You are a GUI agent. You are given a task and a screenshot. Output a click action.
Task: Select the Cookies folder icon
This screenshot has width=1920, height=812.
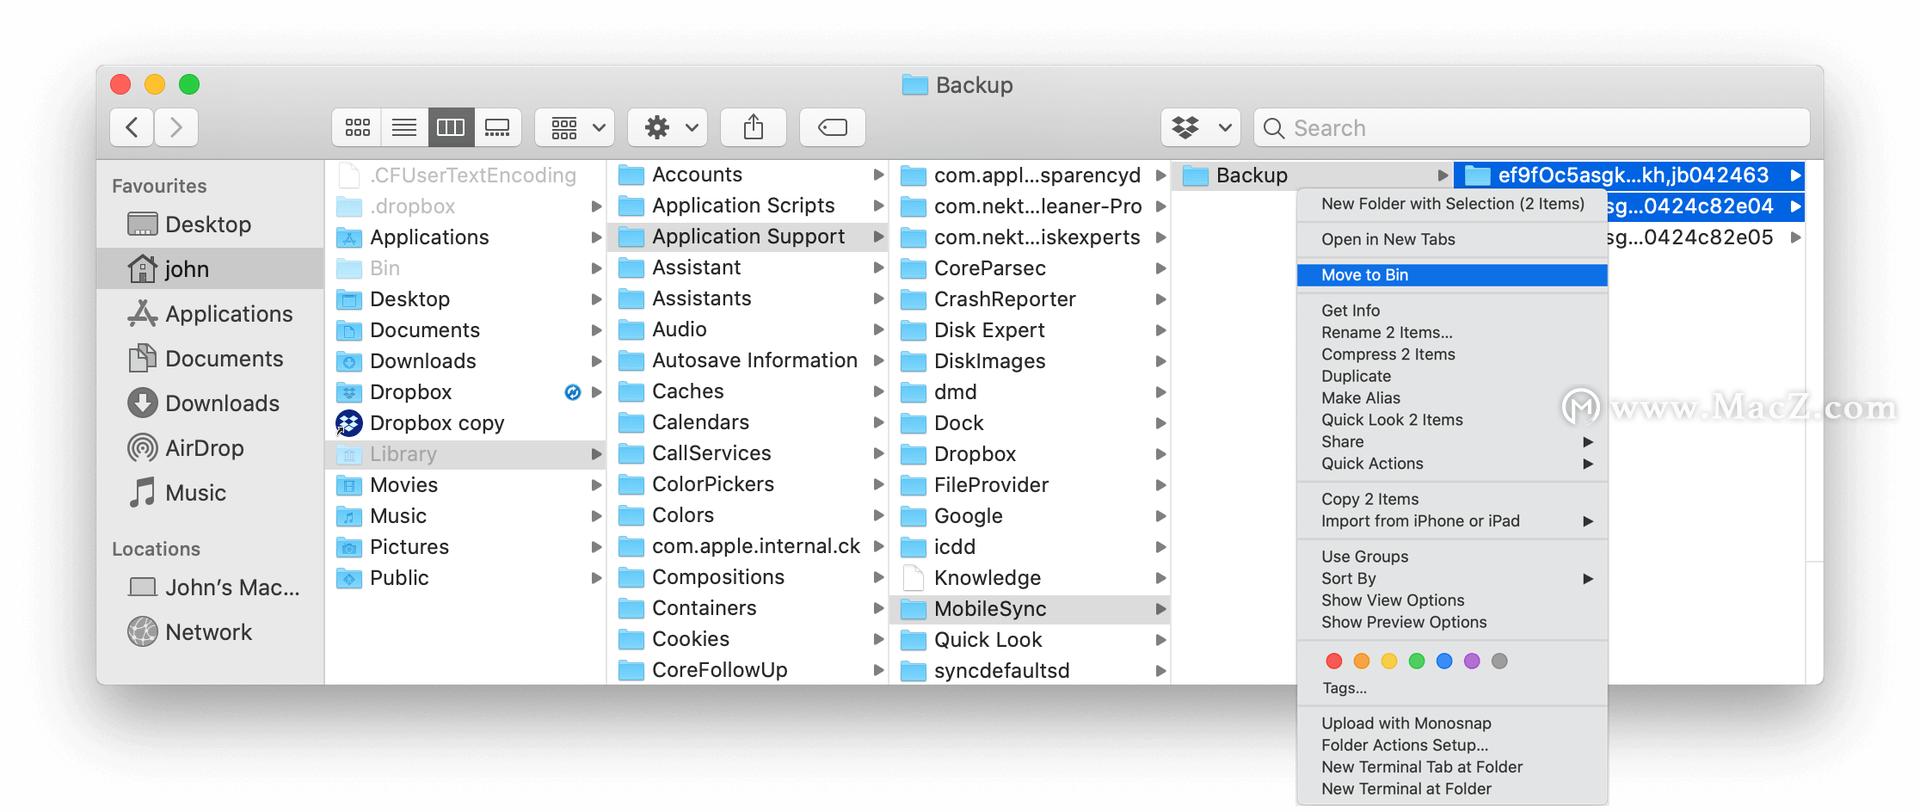(x=631, y=640)
